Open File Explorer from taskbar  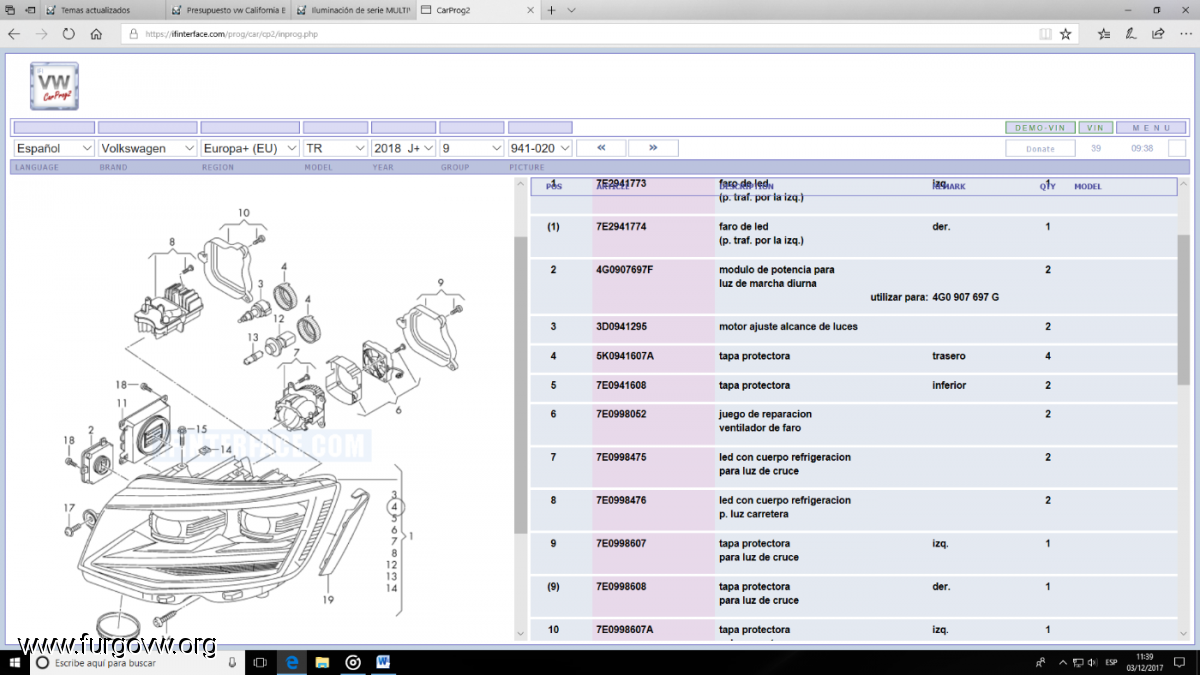coord(322,662)
